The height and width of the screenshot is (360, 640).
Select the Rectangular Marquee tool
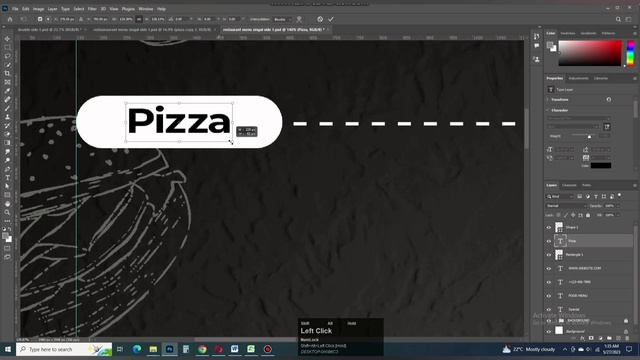[x=7, y=47]
